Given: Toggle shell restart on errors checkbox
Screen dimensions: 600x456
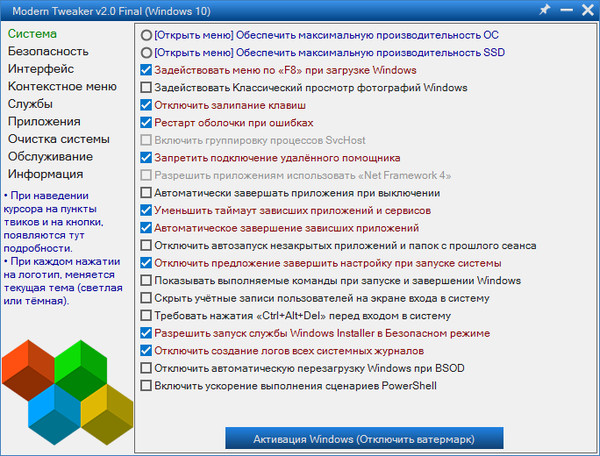Looking at the screenshot, I should [x=146, y=123].
